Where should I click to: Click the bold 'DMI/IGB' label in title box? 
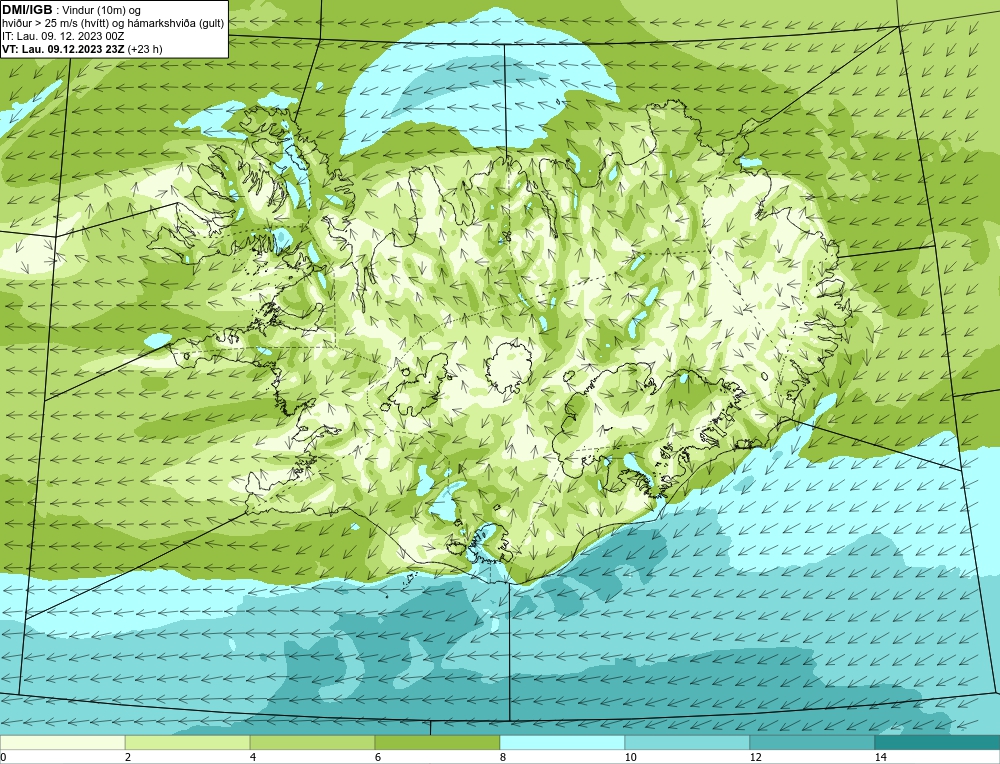click(x=27, y=10)
